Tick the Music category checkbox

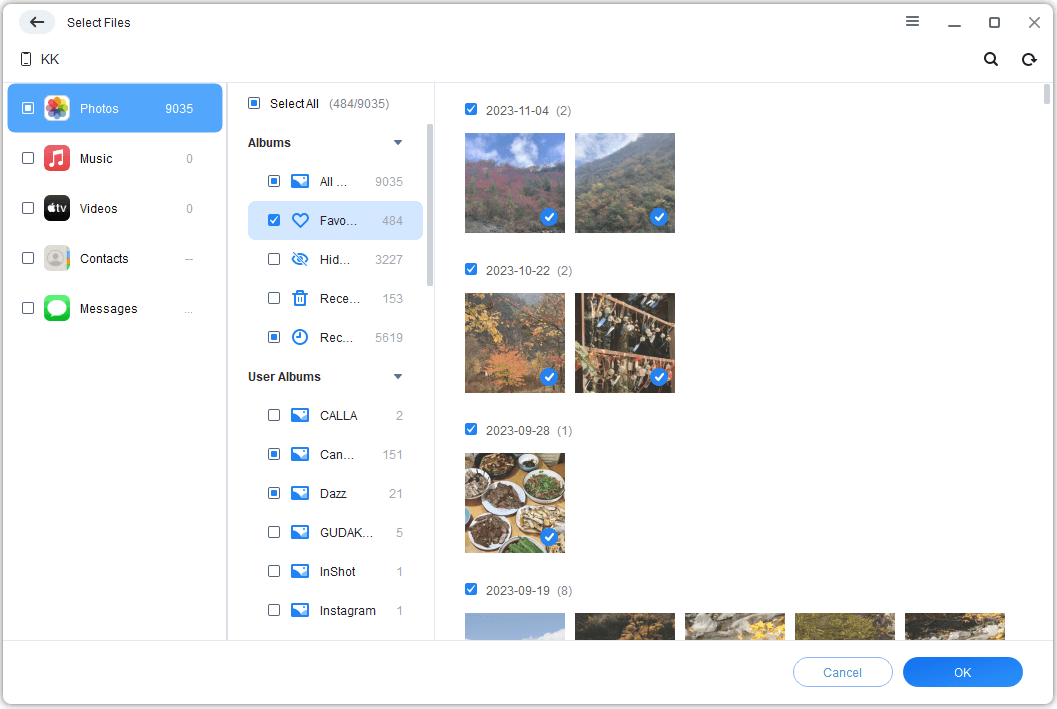28,158
